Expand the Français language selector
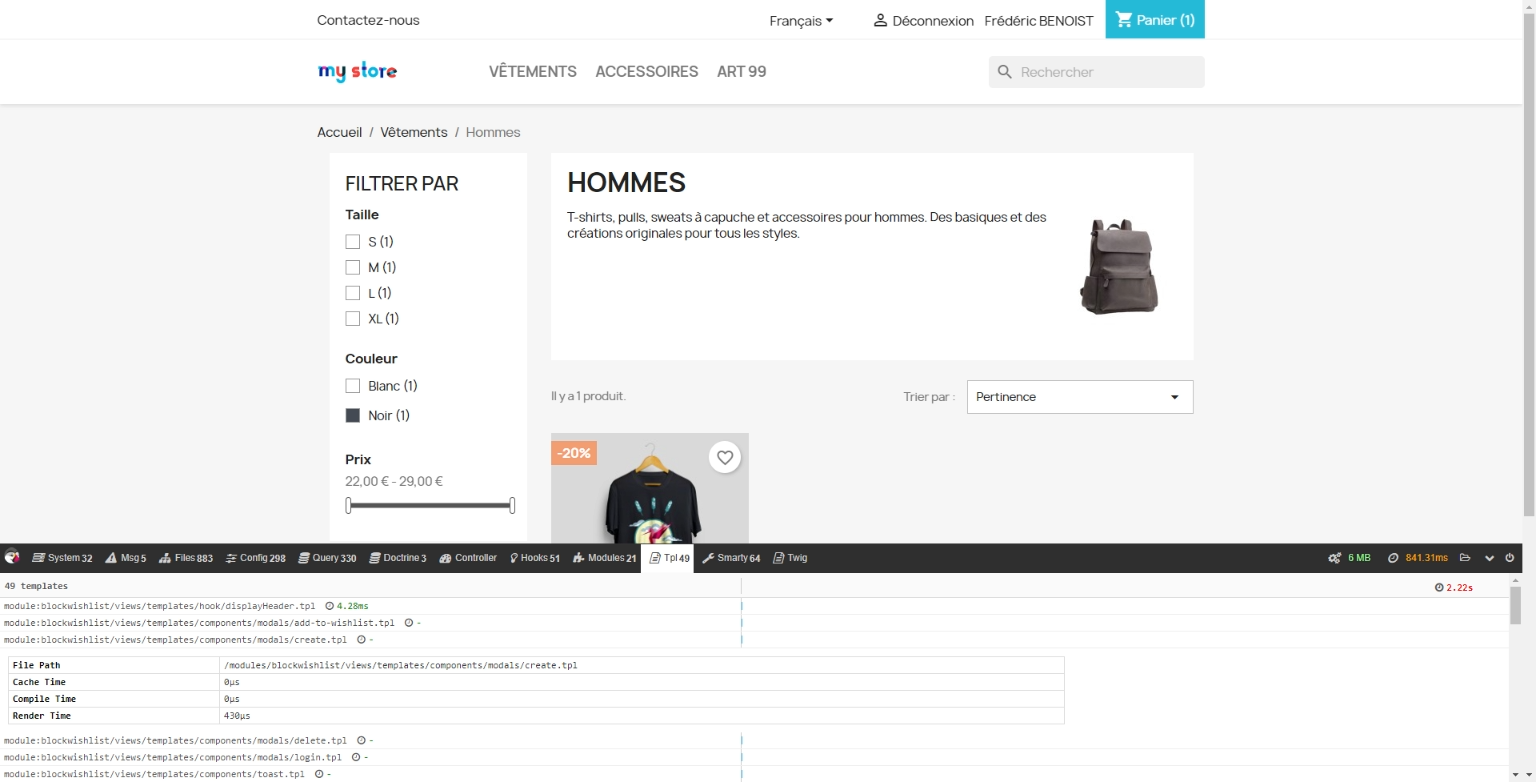The width and height of the screenshot is (1536, 782). (x=801, y=21)
